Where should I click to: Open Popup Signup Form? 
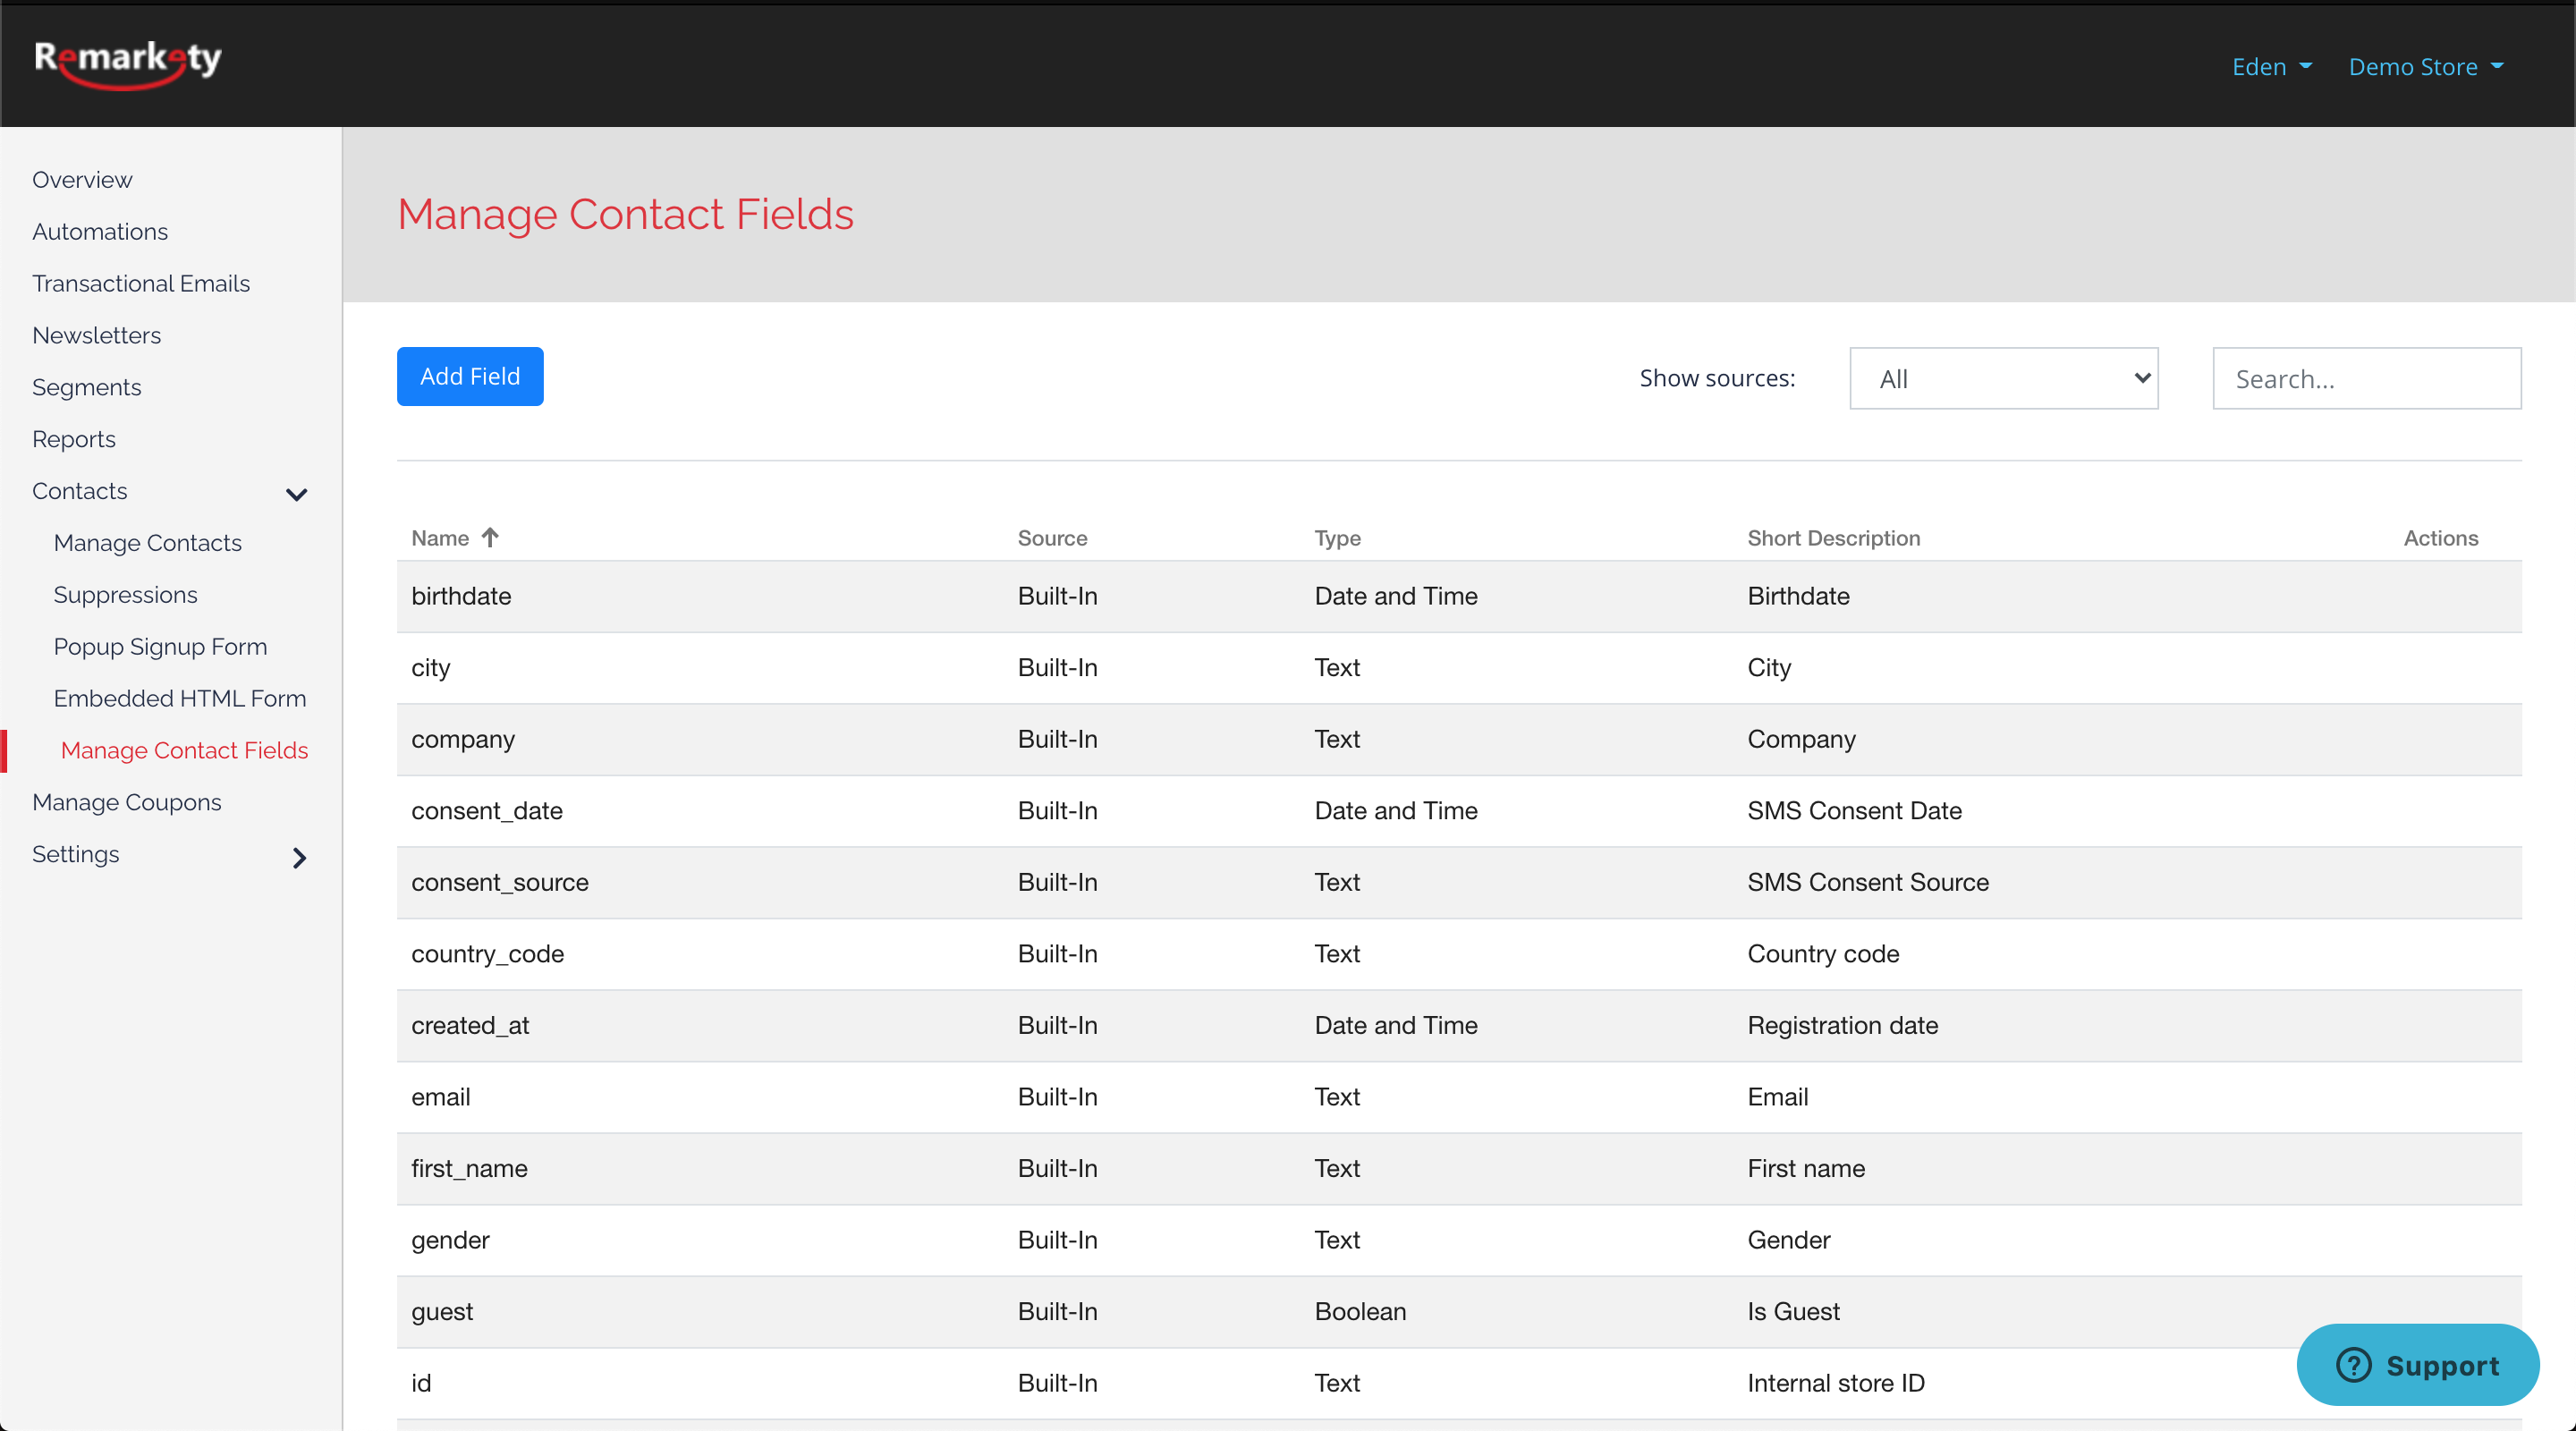160,647
